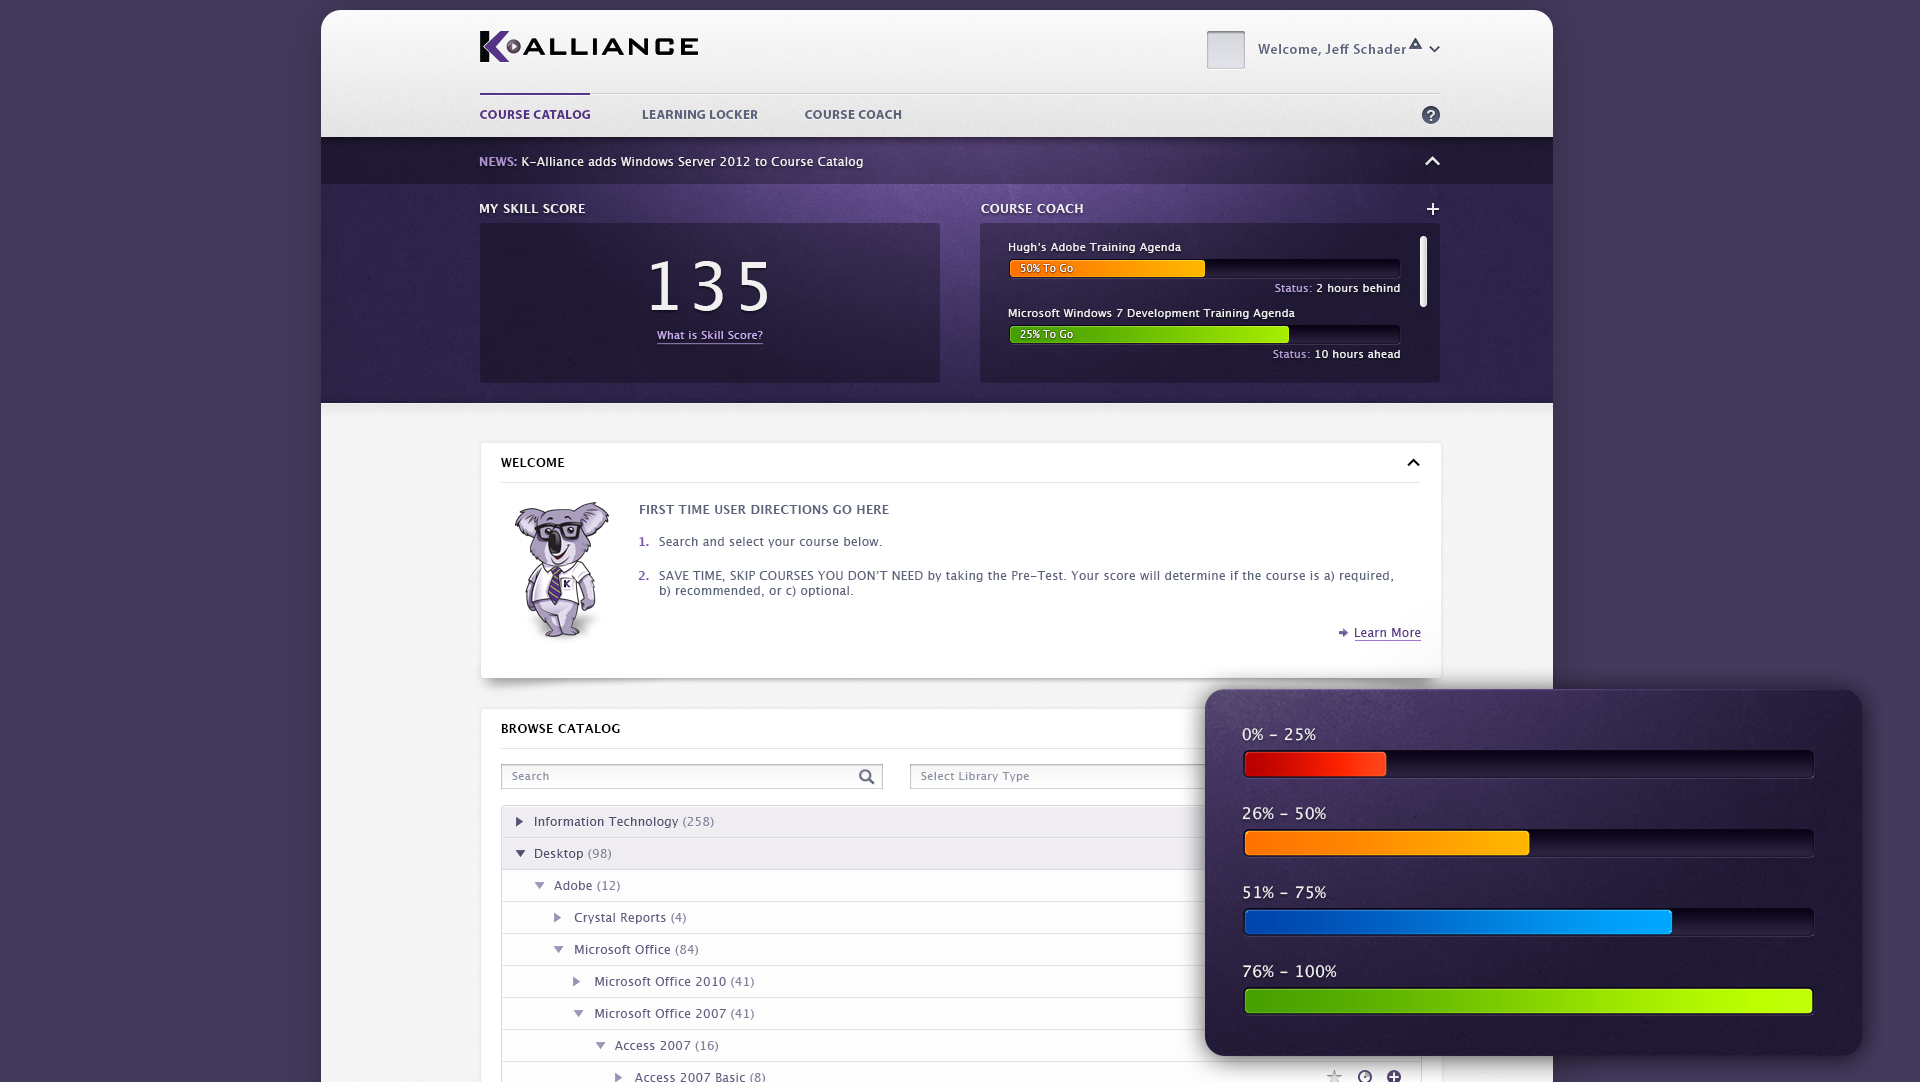Click the orange 26% - 50% legend bar
Screen dimensions: 1920x1082
[1387, 844]
